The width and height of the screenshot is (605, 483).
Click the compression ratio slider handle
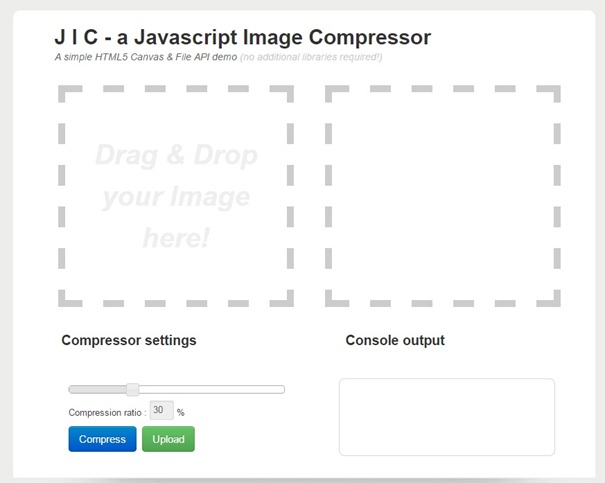(132, 389)
